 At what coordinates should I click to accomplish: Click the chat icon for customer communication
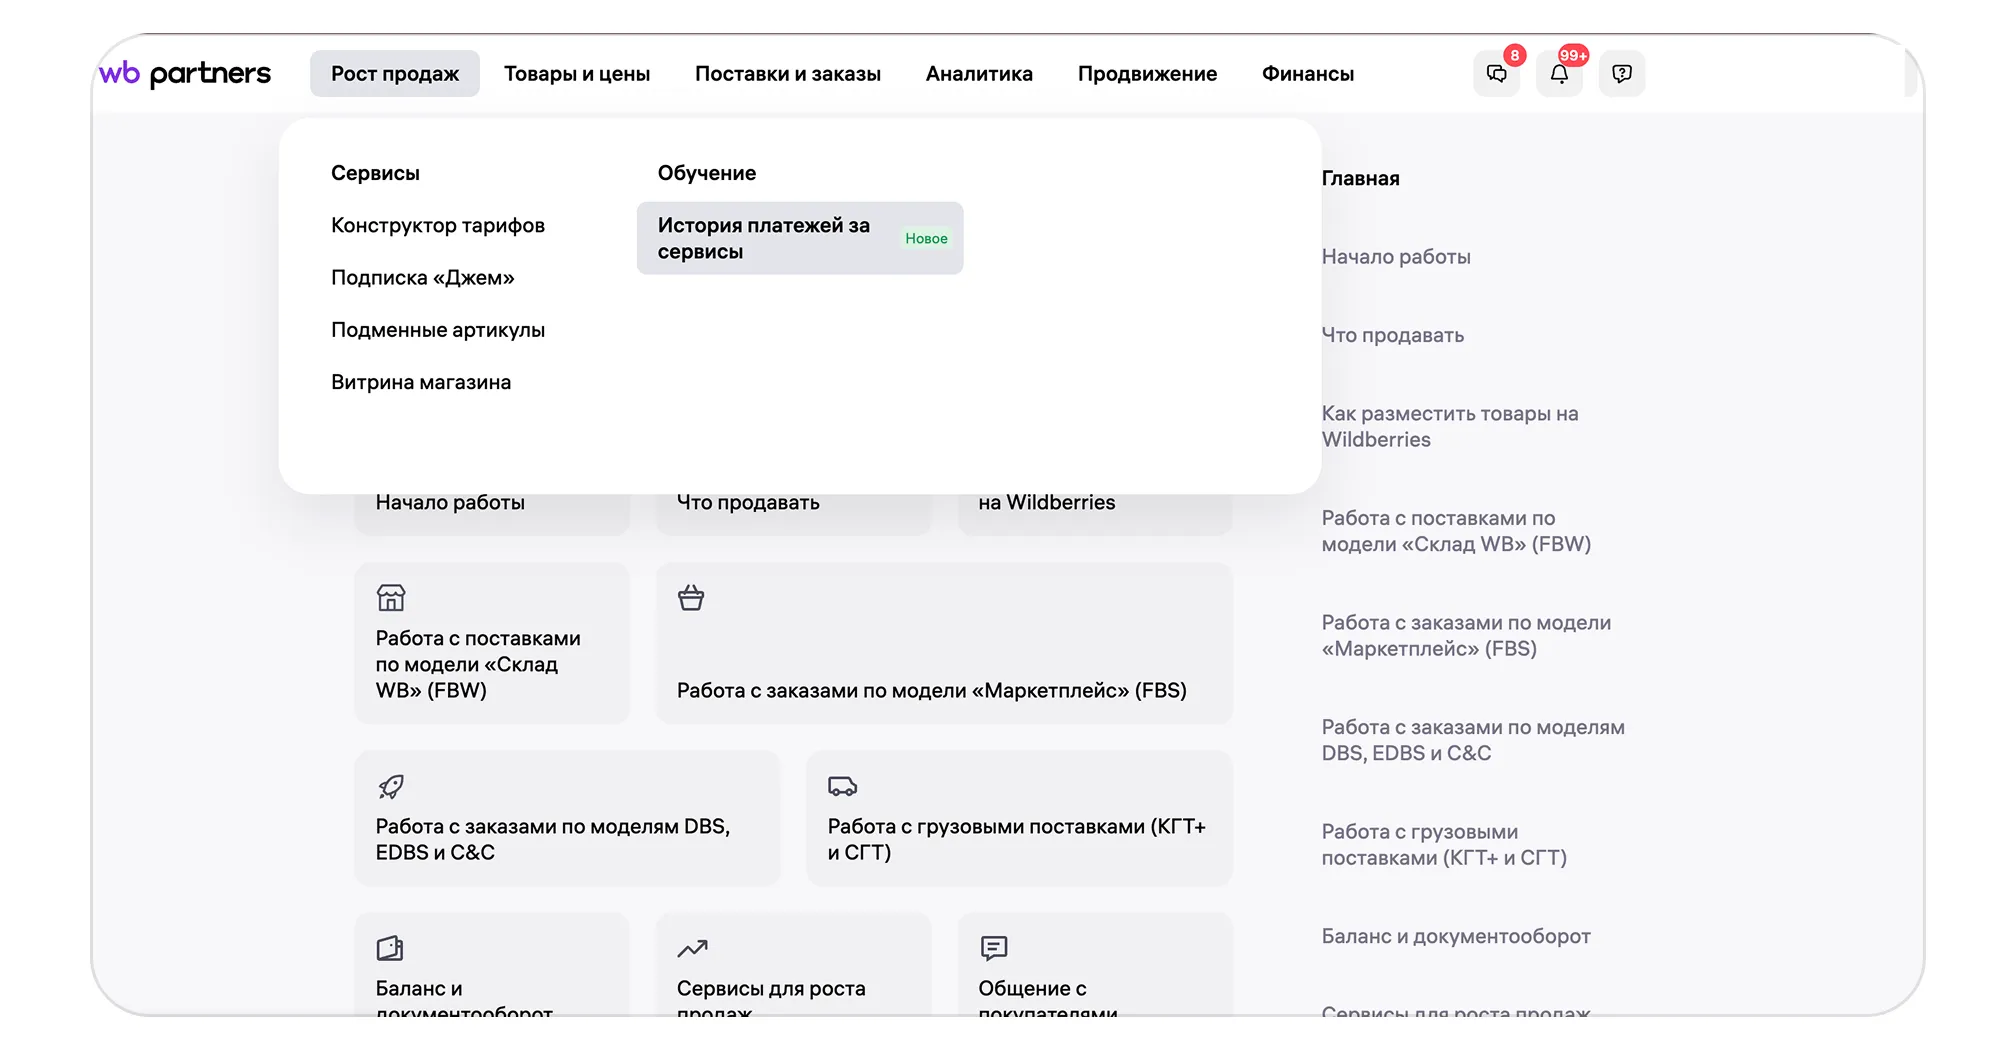994,948
